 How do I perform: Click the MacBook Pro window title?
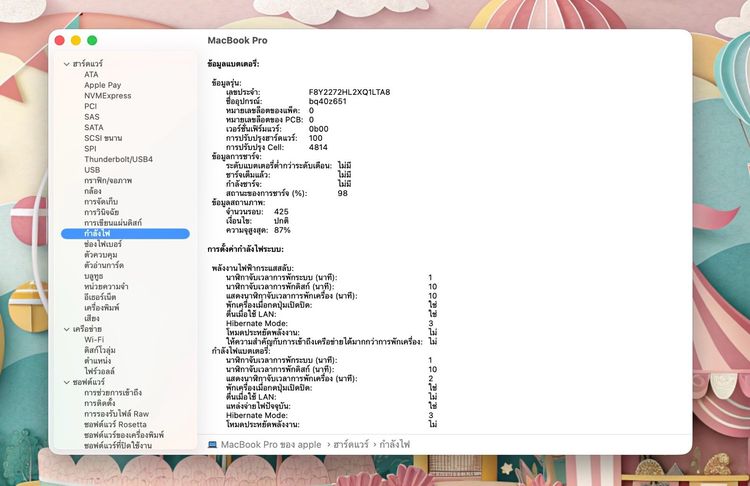tap(237, 41)
